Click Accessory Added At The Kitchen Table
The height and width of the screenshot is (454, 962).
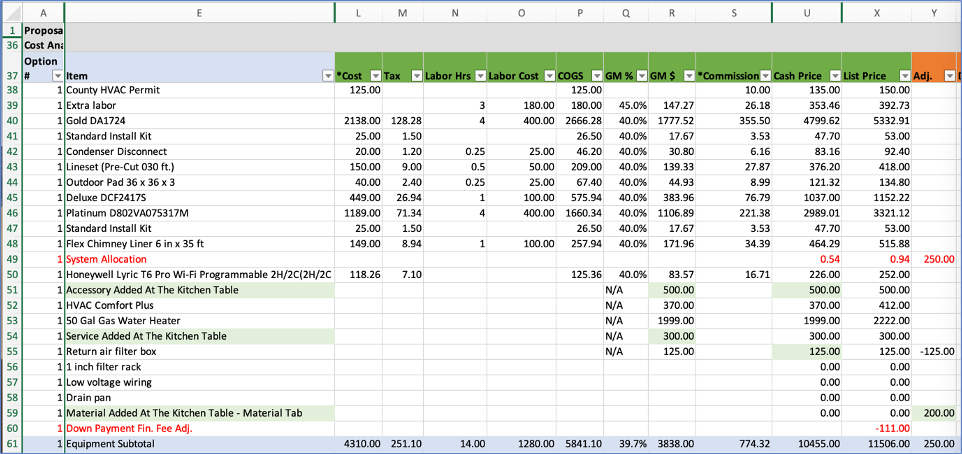click(199, 290)
